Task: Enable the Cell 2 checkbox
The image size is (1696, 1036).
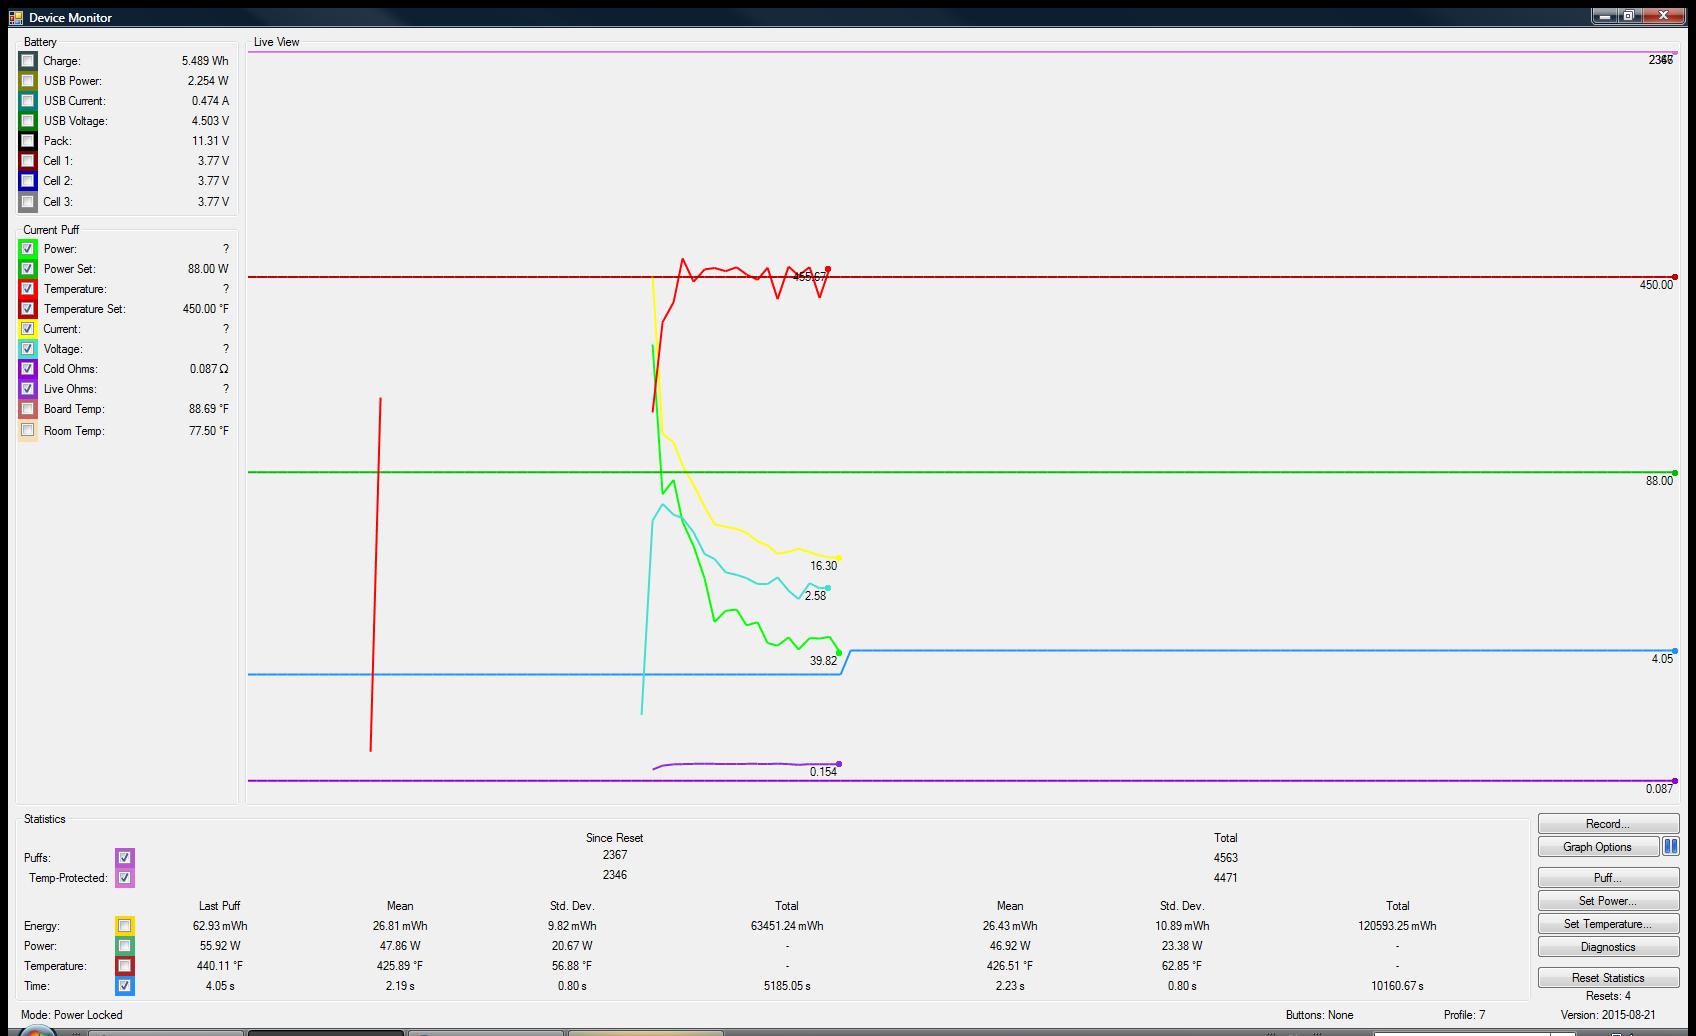Action: 28,181
